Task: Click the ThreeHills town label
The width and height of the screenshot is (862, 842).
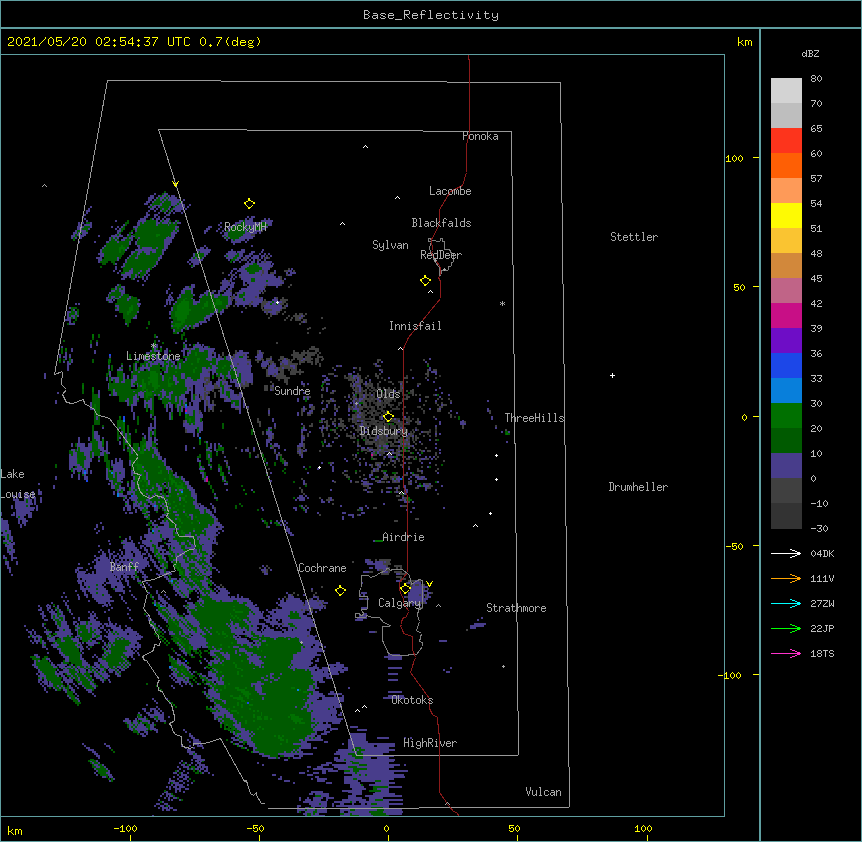Action: coord(534,418)
